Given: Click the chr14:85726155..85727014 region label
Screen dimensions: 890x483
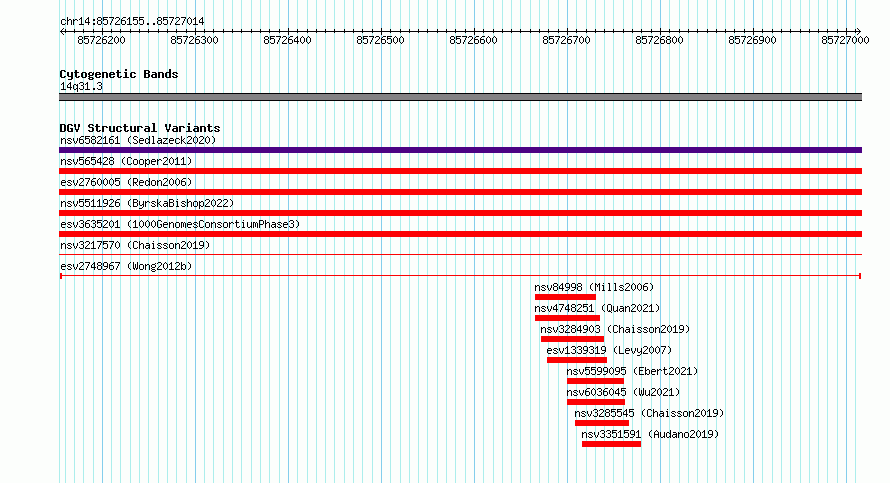Looking at the screenshot, I should click(x=132, y=22).
